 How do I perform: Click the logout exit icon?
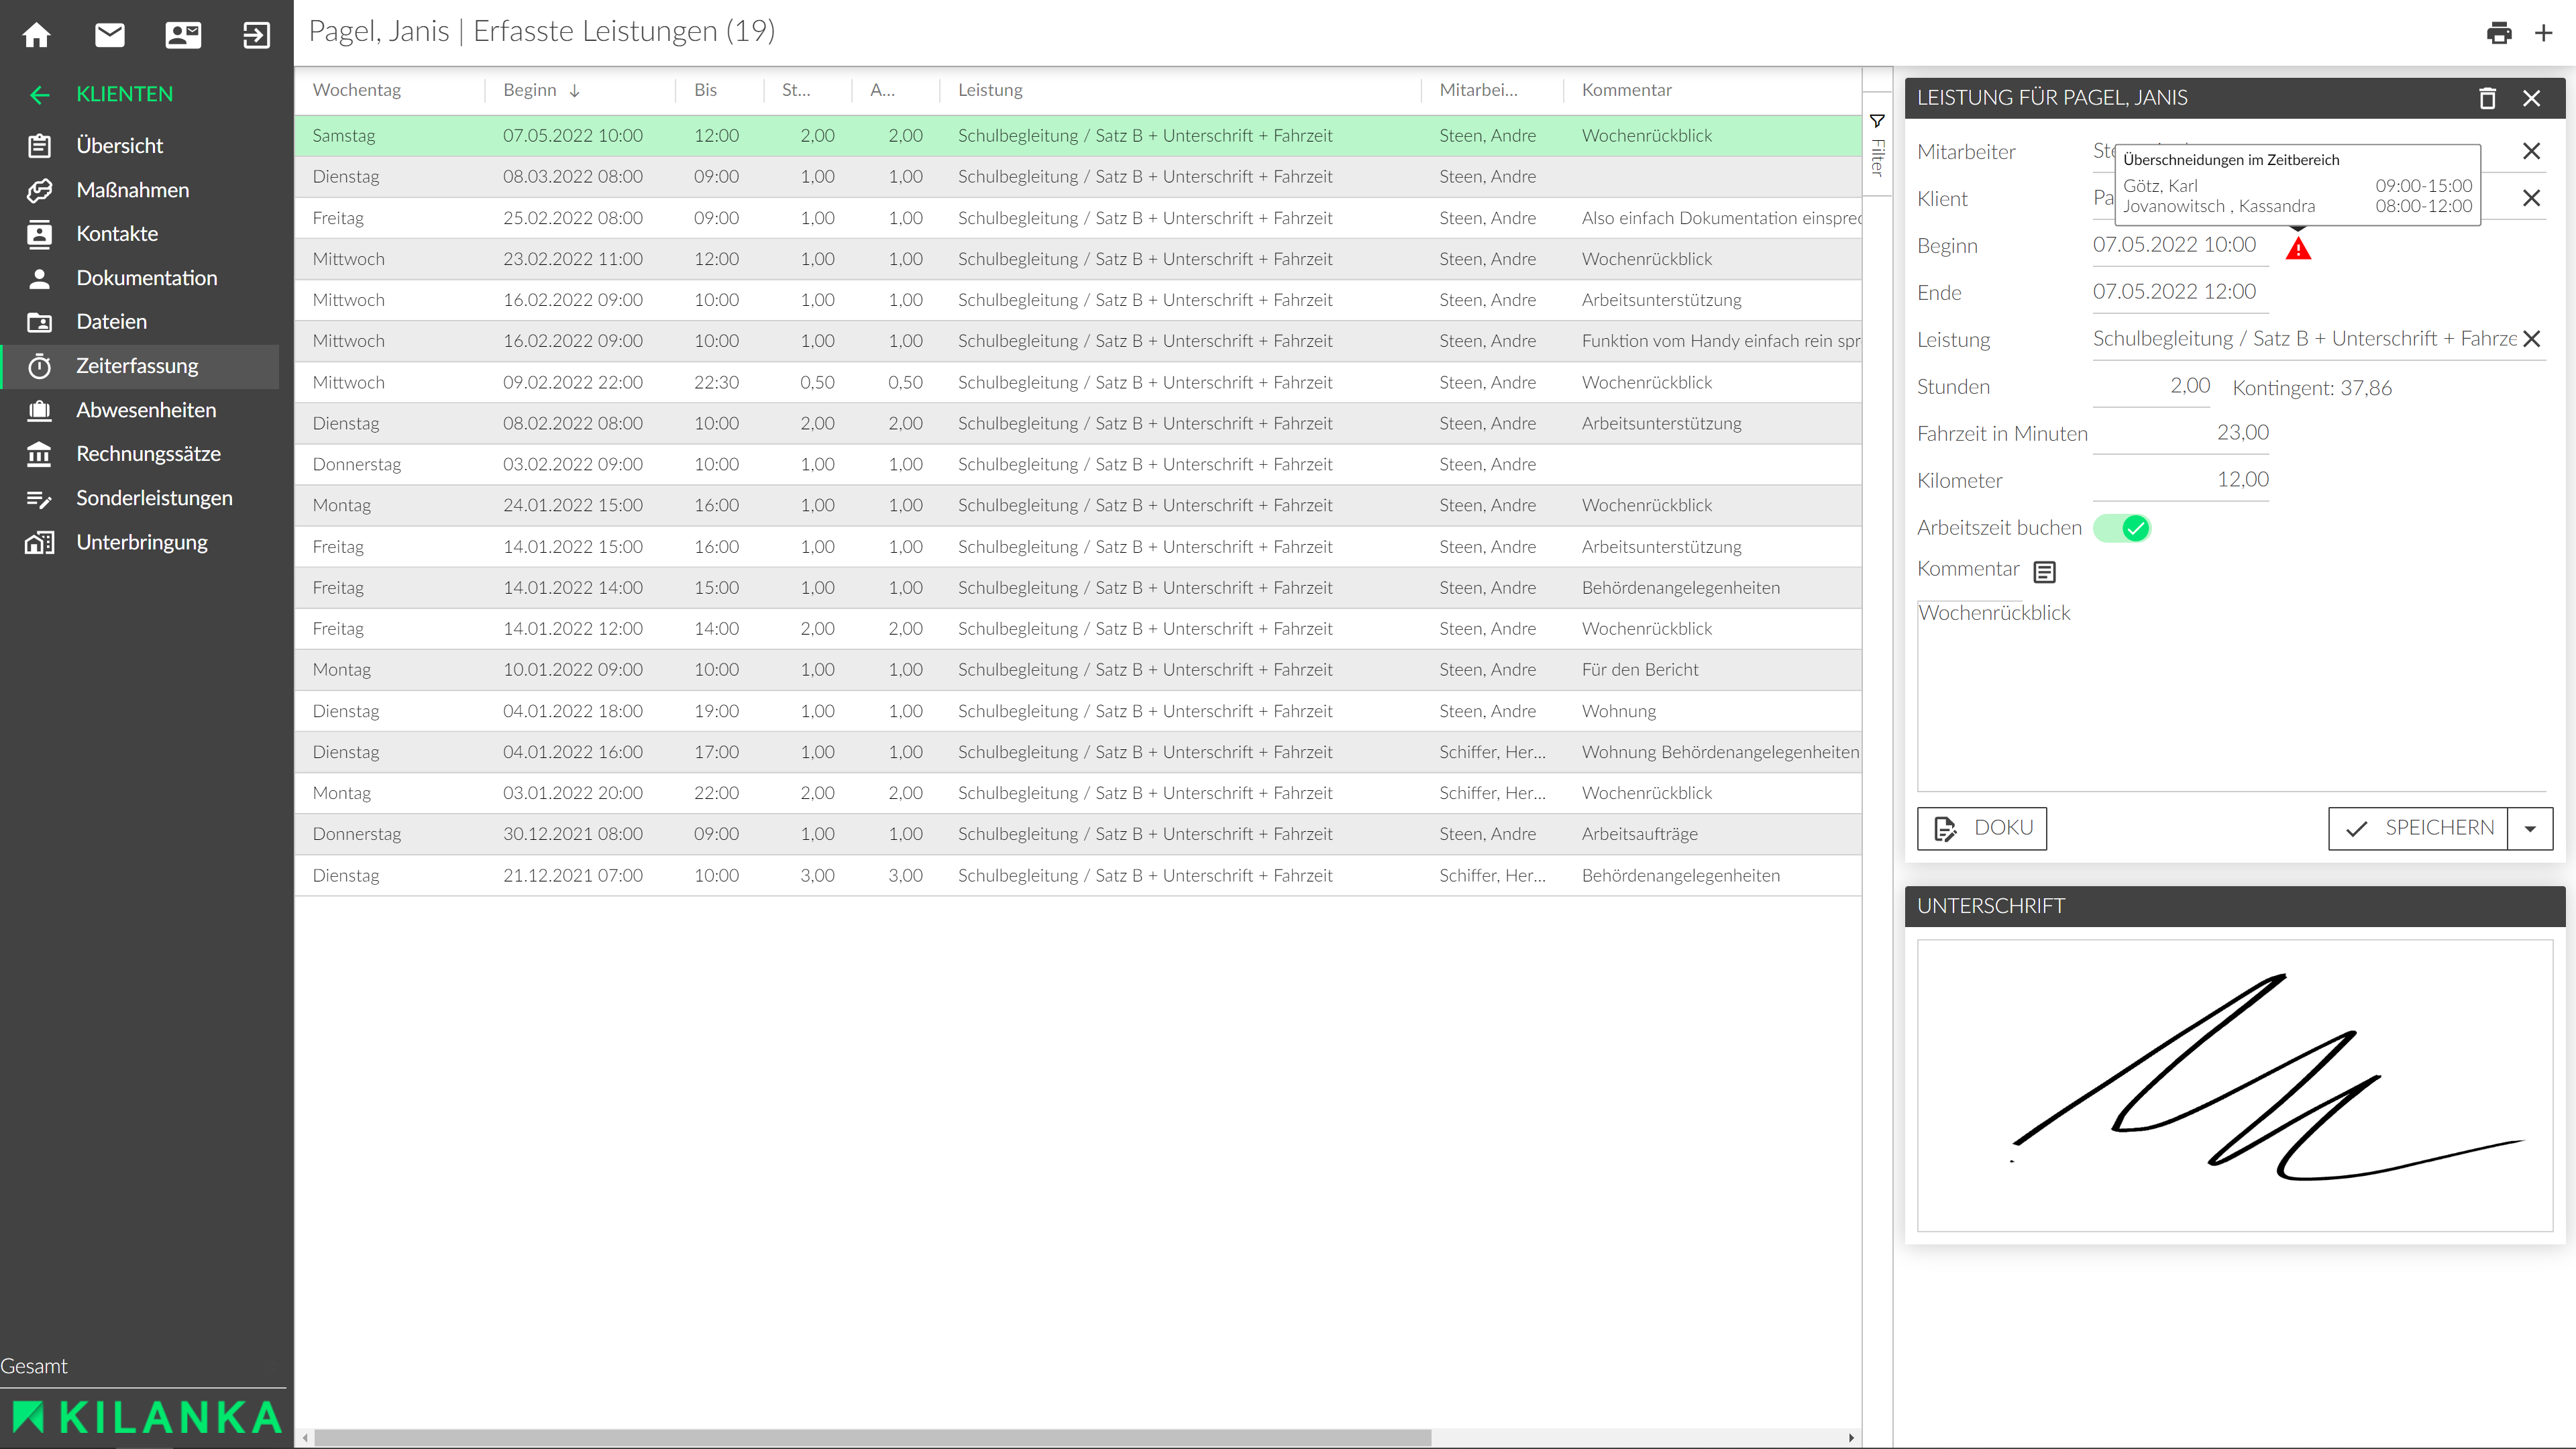[x=256, y=35]
